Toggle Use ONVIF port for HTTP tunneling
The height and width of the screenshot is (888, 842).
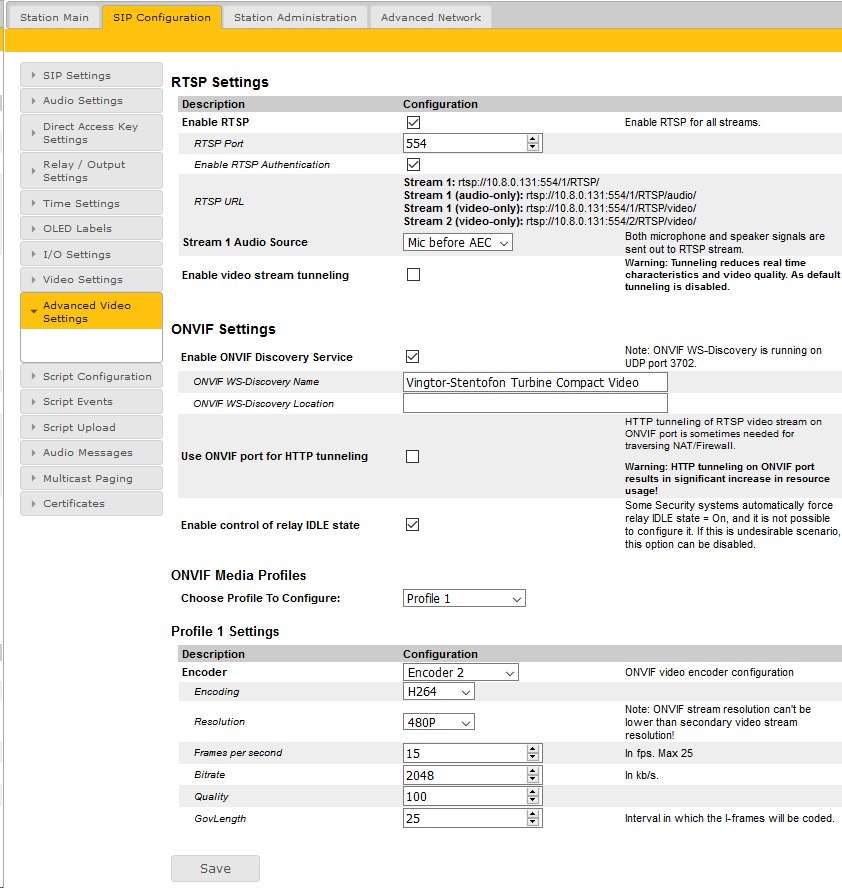[x=413, y=457]
